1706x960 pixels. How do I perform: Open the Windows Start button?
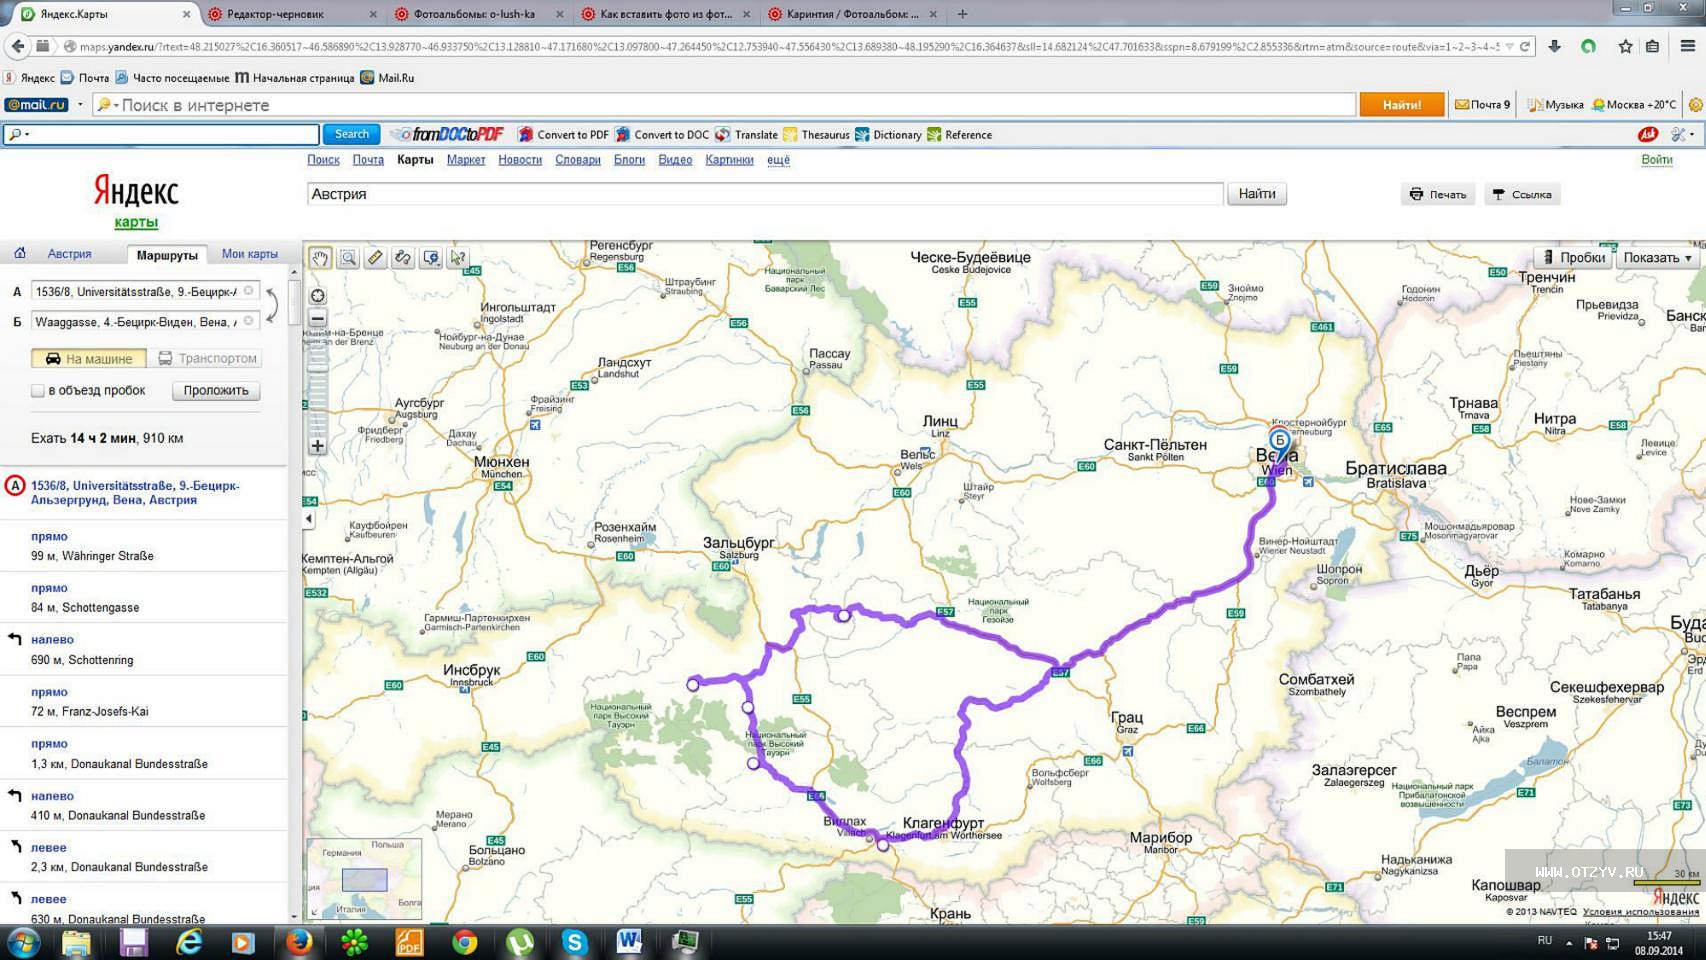(x=24, y=942)
